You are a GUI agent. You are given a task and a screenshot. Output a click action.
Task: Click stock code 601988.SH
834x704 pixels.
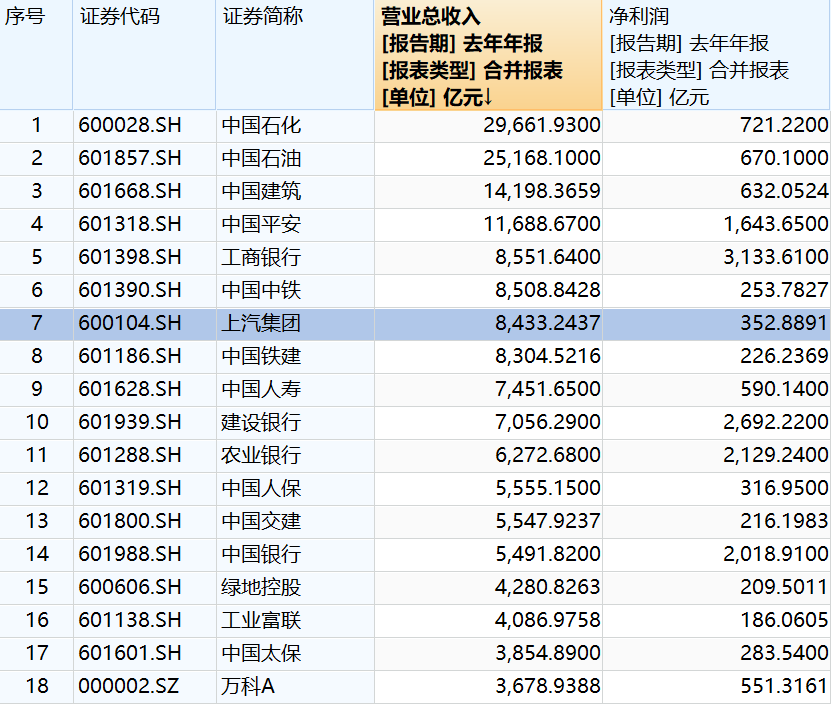130,554
